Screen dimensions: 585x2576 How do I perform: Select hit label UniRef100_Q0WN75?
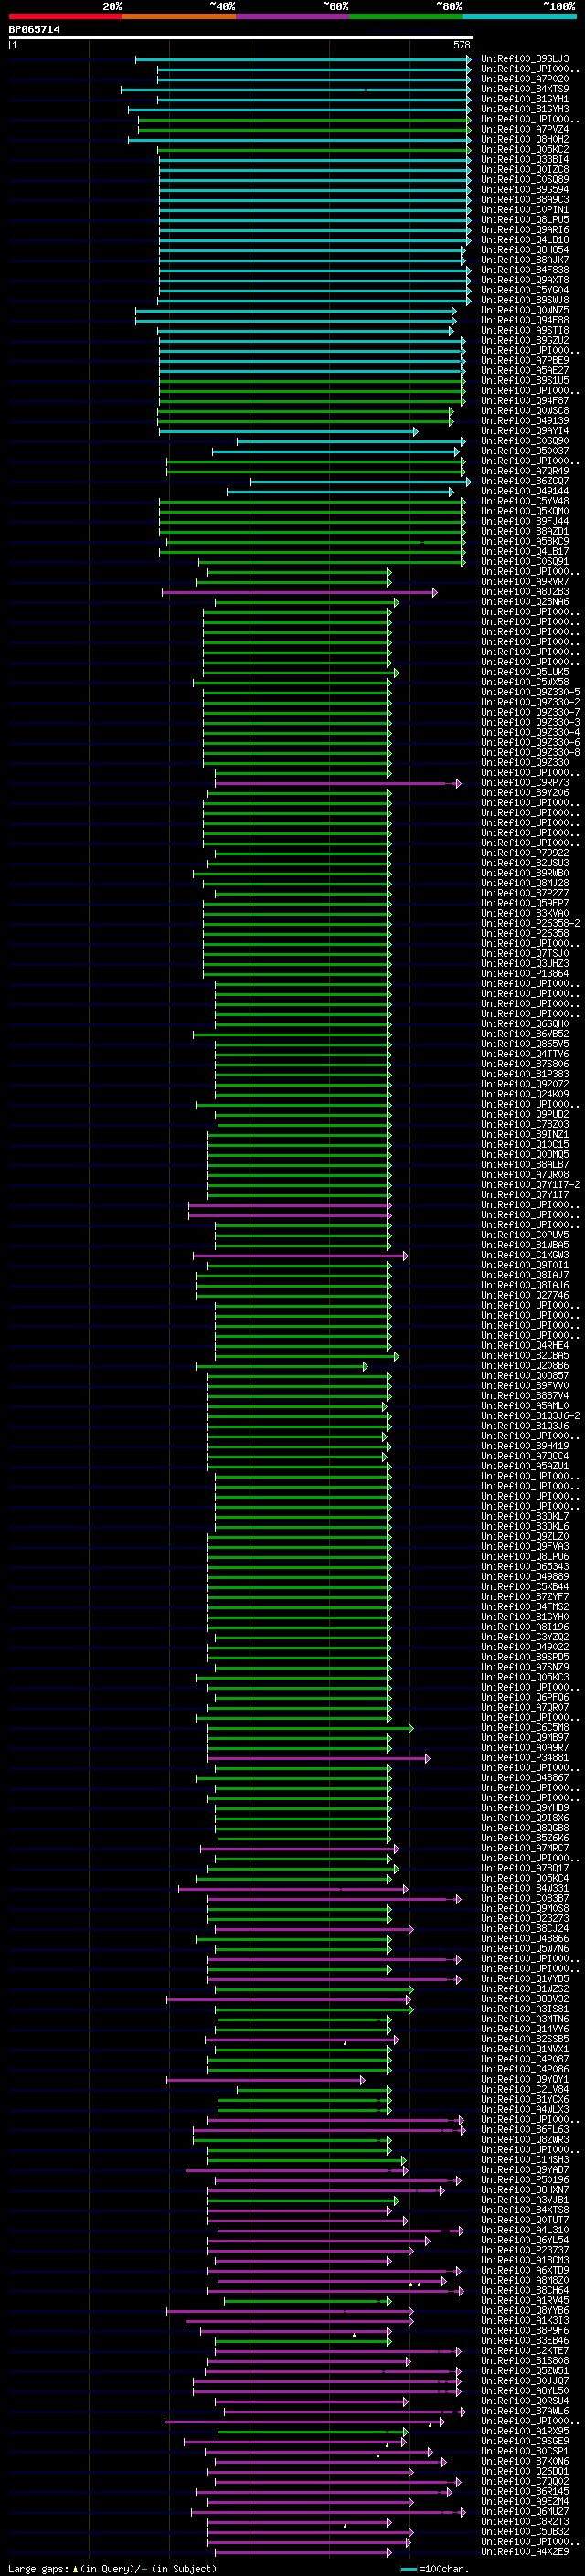(x=525, y=310)
